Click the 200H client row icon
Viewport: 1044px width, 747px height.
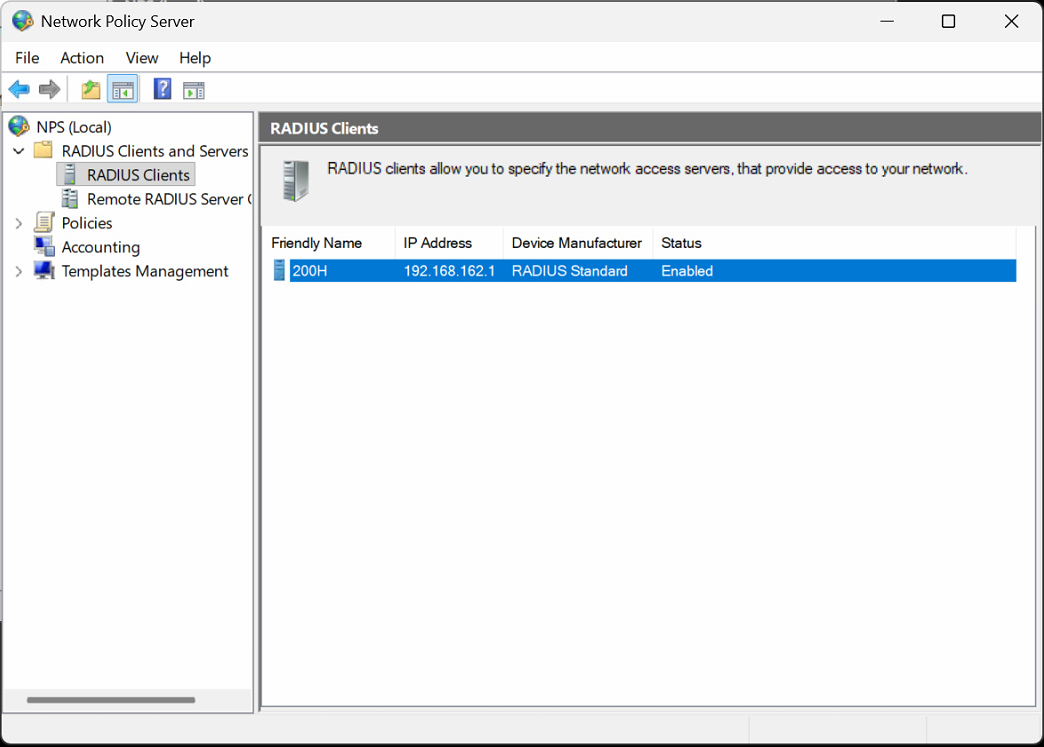pos(280,270)
